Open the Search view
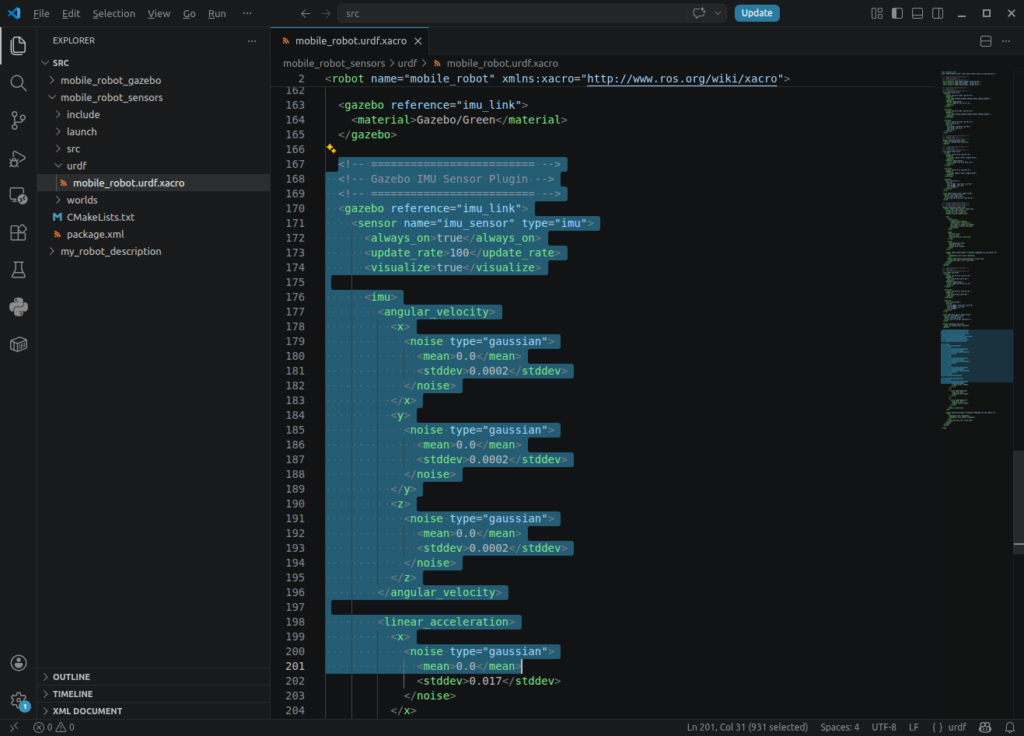This screenshot has height=736, width=1024. click(18, 83)
